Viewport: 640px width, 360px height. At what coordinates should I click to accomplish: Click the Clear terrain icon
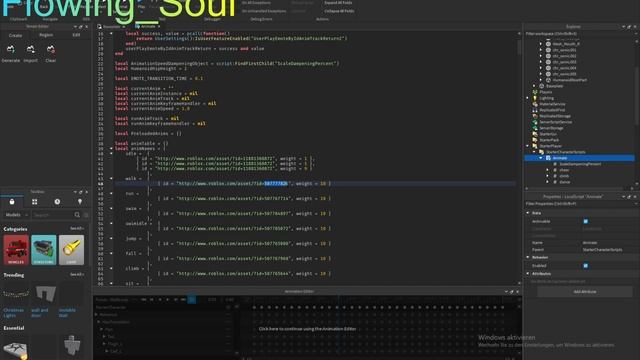pyautogui.click(x=51, y=49)
